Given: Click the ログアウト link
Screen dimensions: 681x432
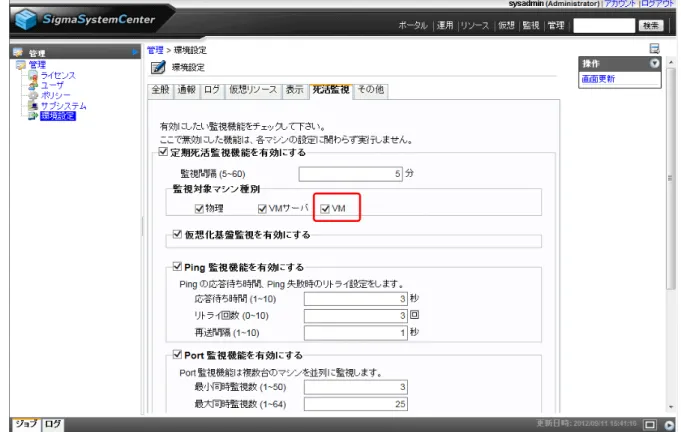Looking at the screenshot, I should click(x=658, y=3).
